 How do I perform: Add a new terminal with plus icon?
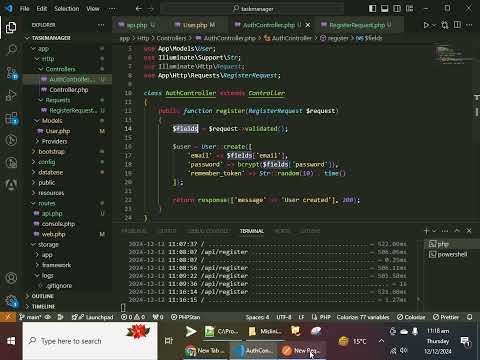(x=426, y=231)
